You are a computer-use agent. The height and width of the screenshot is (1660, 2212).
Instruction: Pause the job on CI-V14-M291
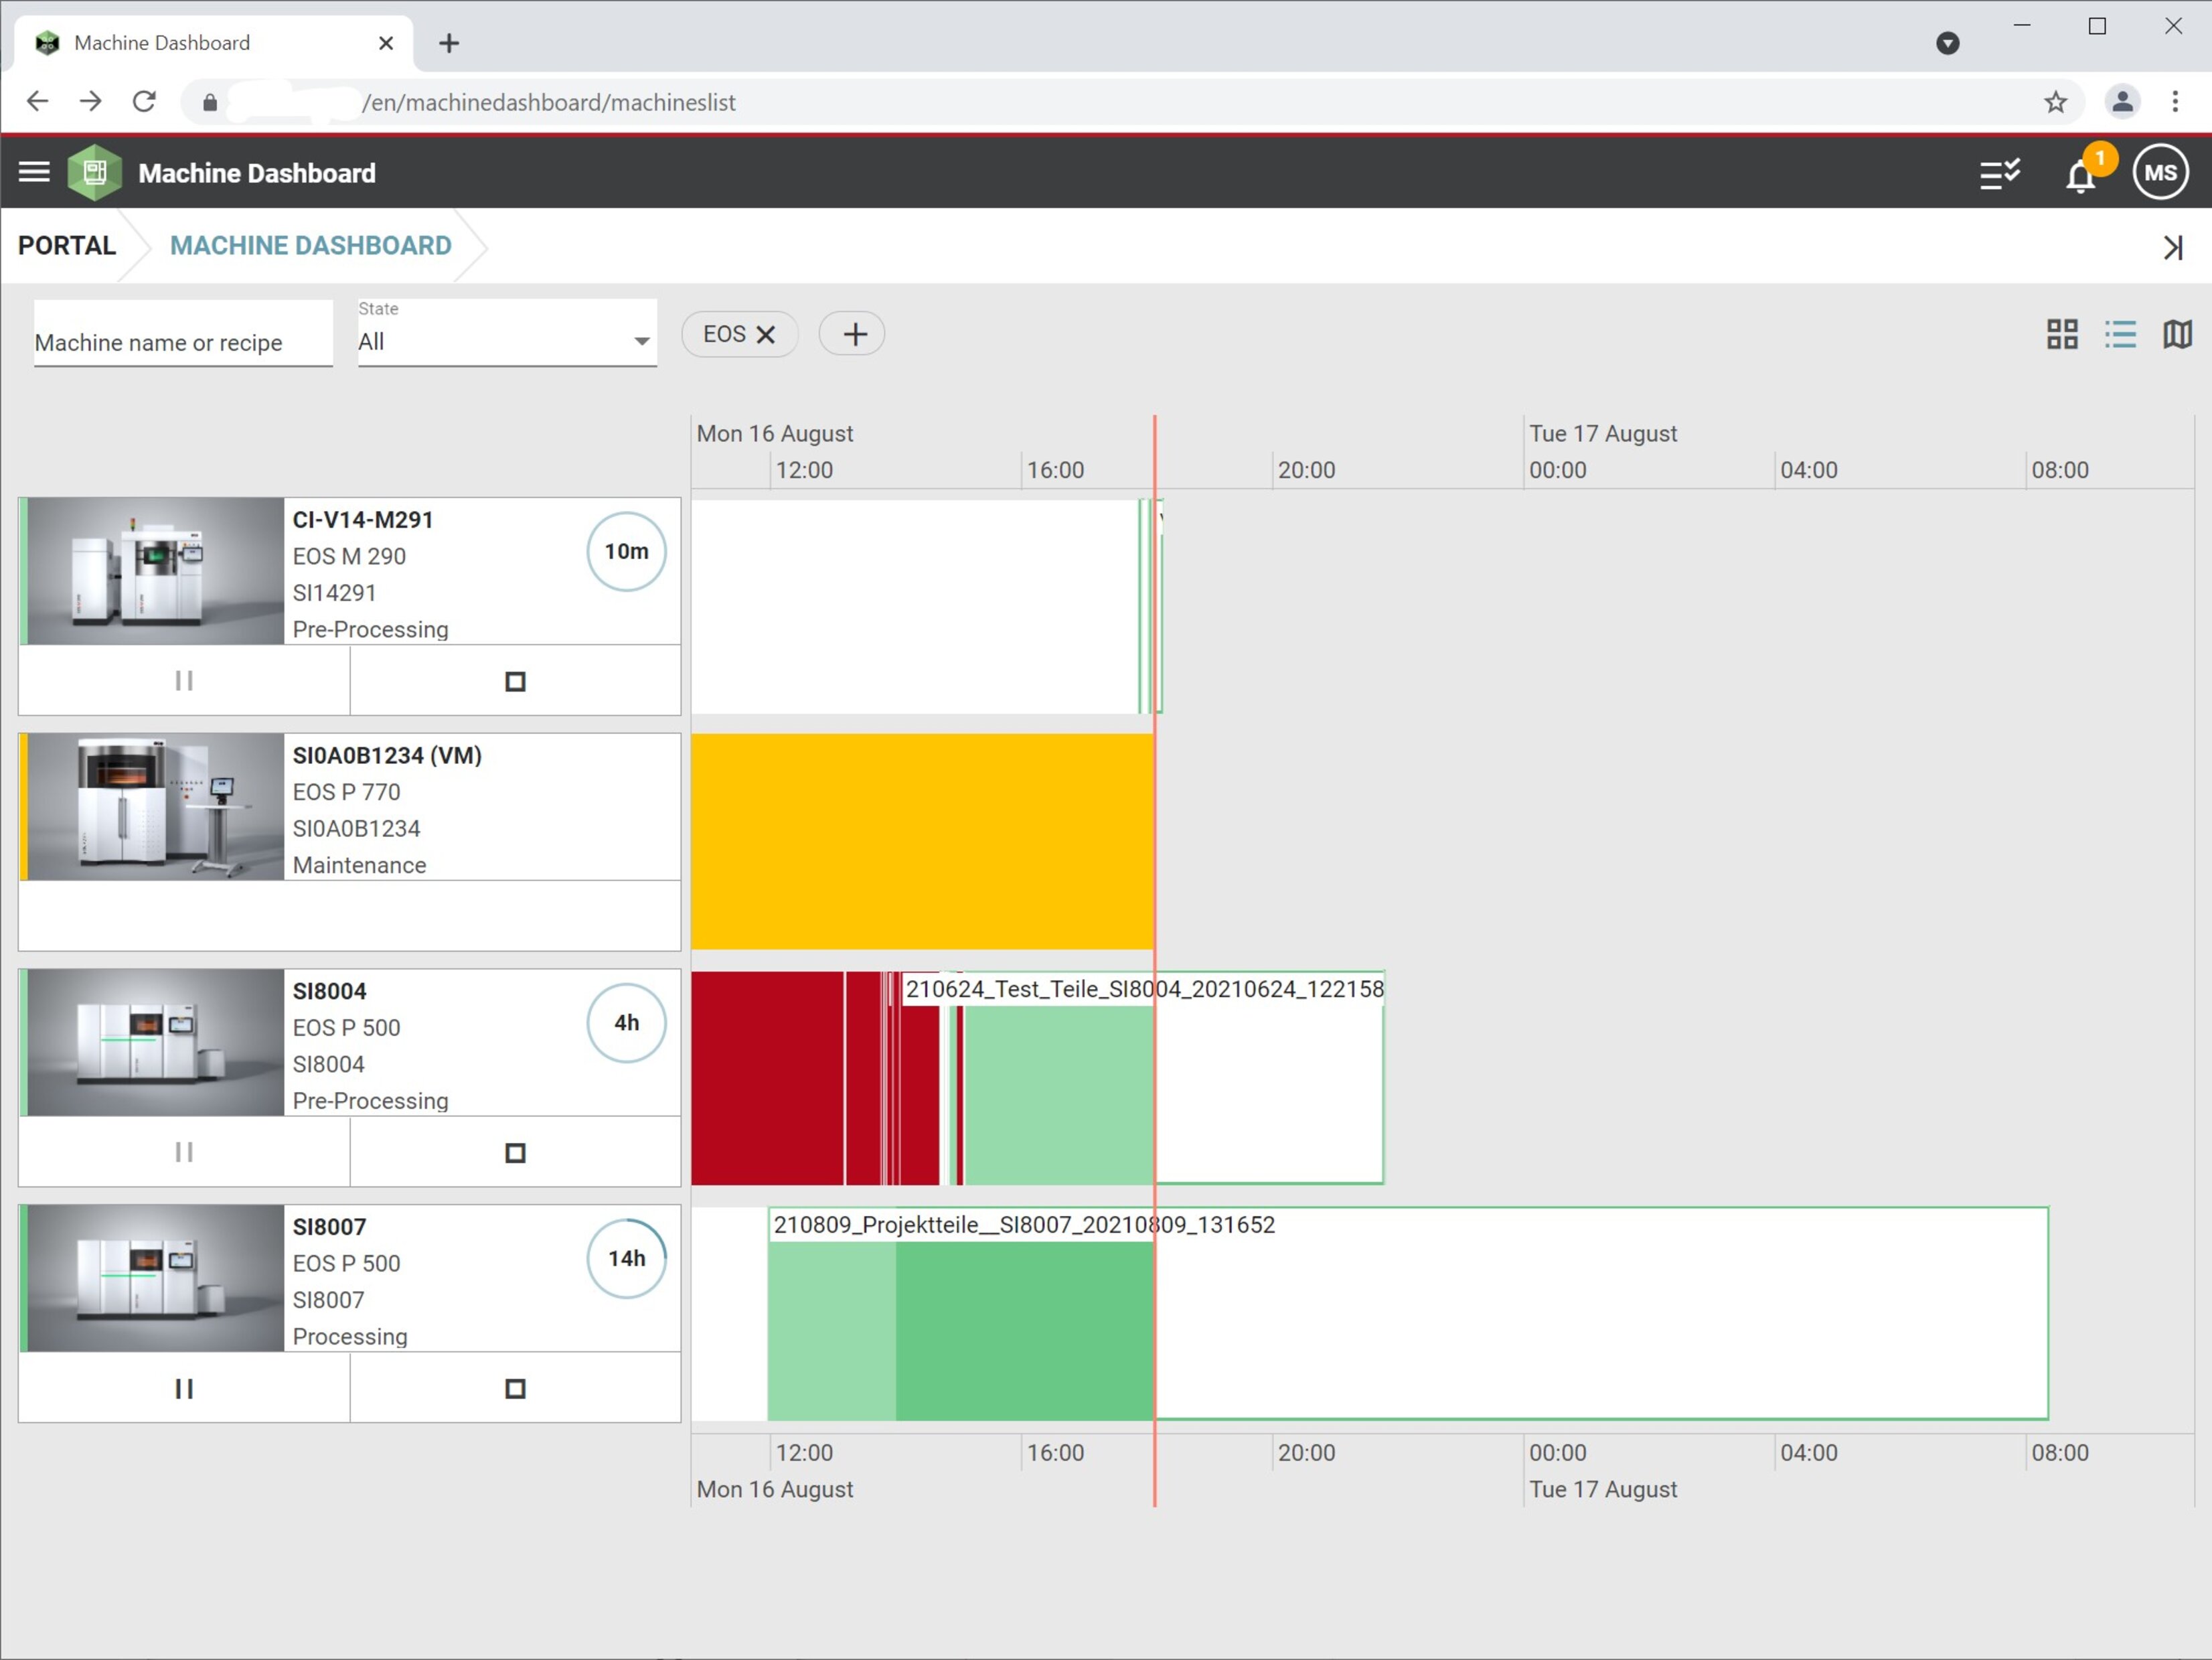click(183, 680)
